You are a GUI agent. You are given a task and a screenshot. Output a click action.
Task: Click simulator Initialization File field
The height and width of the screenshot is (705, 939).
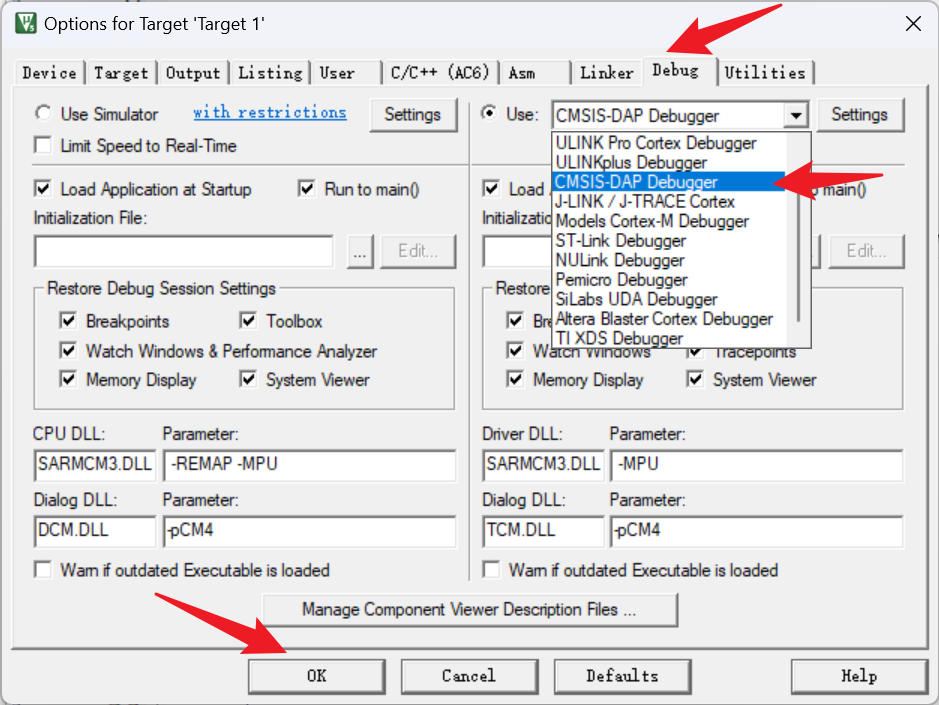184,251
